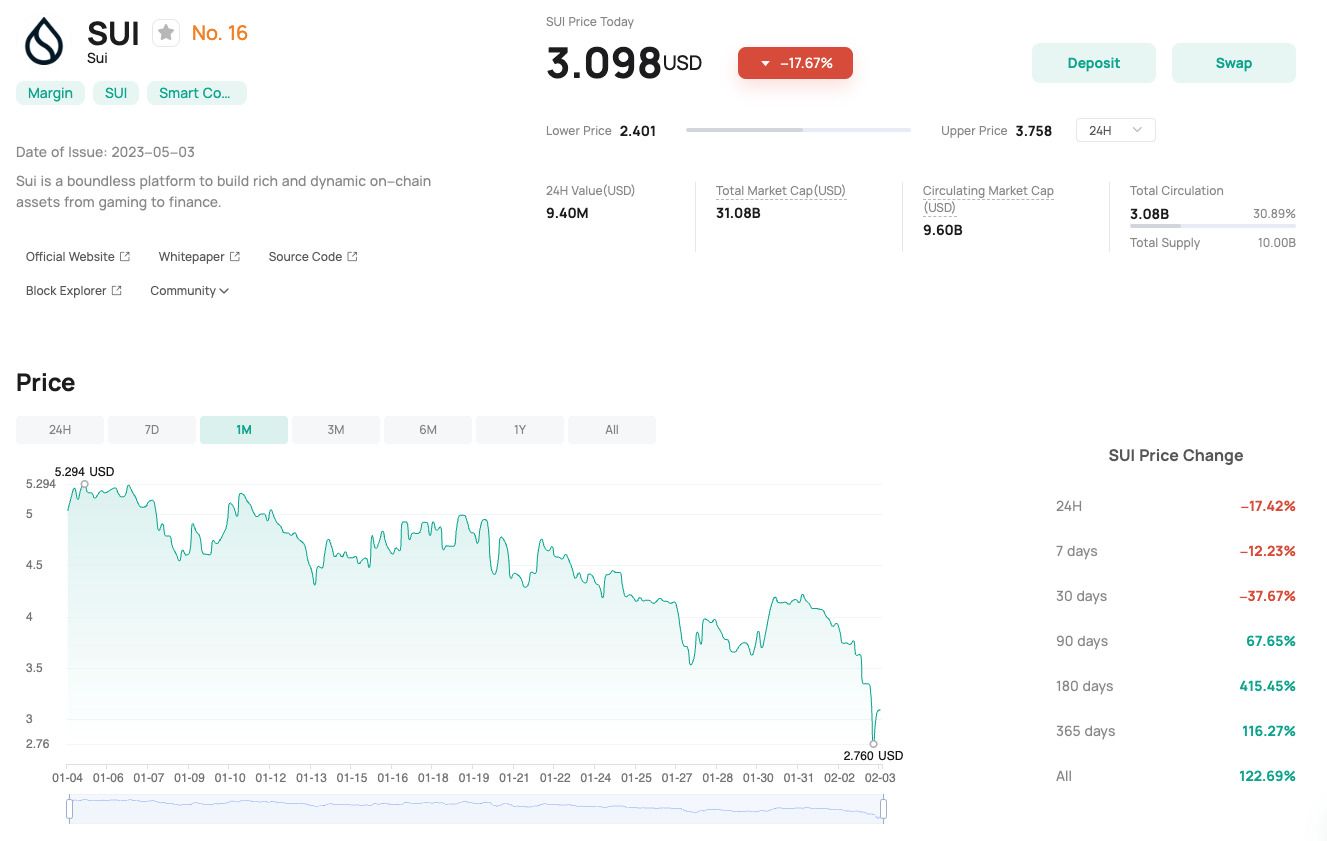Click the Smart Co... tag
1327x841 pixels.
tap(196, 93)
